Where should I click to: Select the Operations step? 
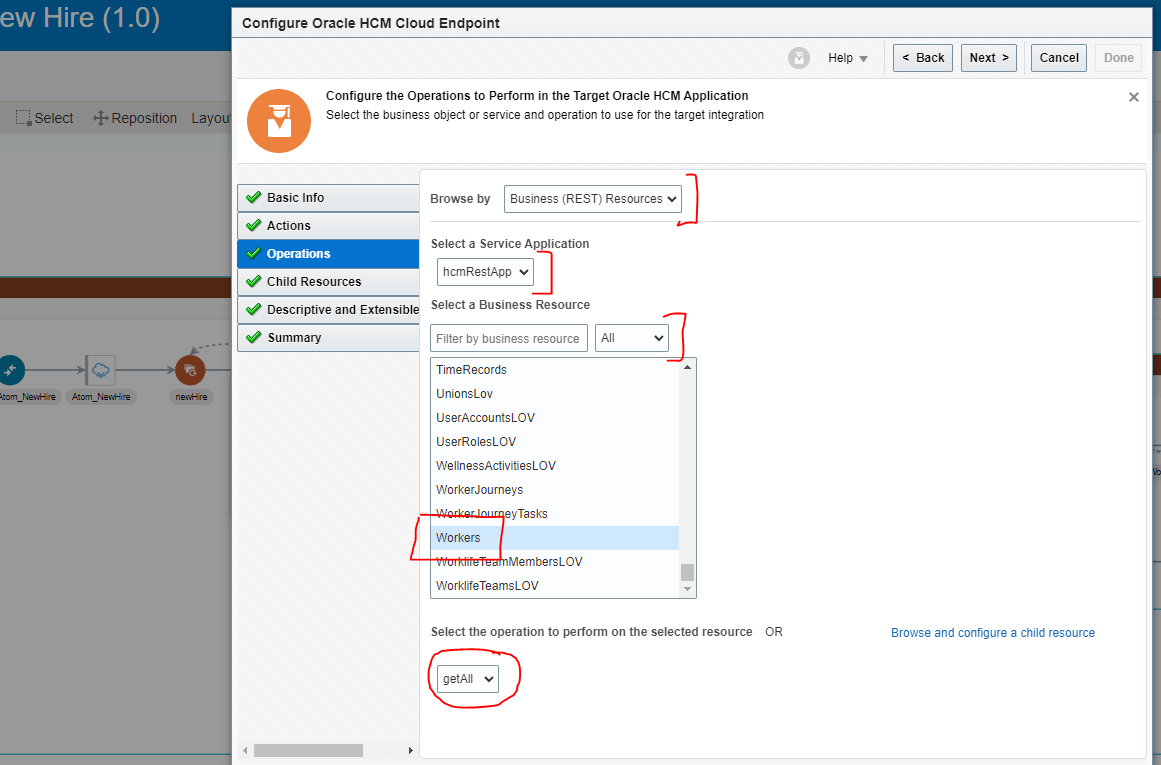tap(328, 253)
